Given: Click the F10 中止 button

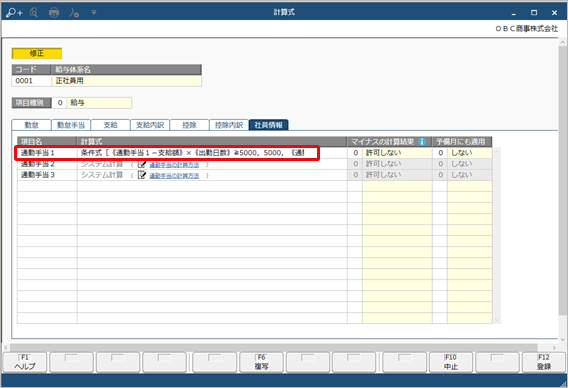Looking at the screenshot, I should pyautogui.click(x=451, y=362).
